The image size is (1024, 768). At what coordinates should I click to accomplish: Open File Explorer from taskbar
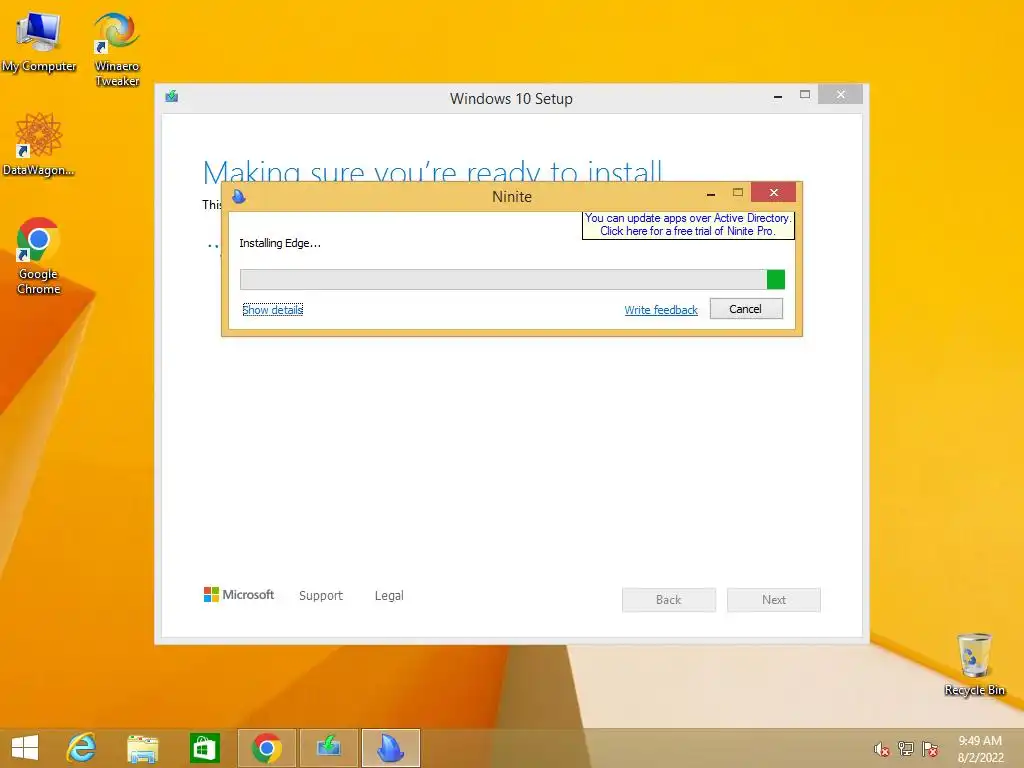point(142,748)
